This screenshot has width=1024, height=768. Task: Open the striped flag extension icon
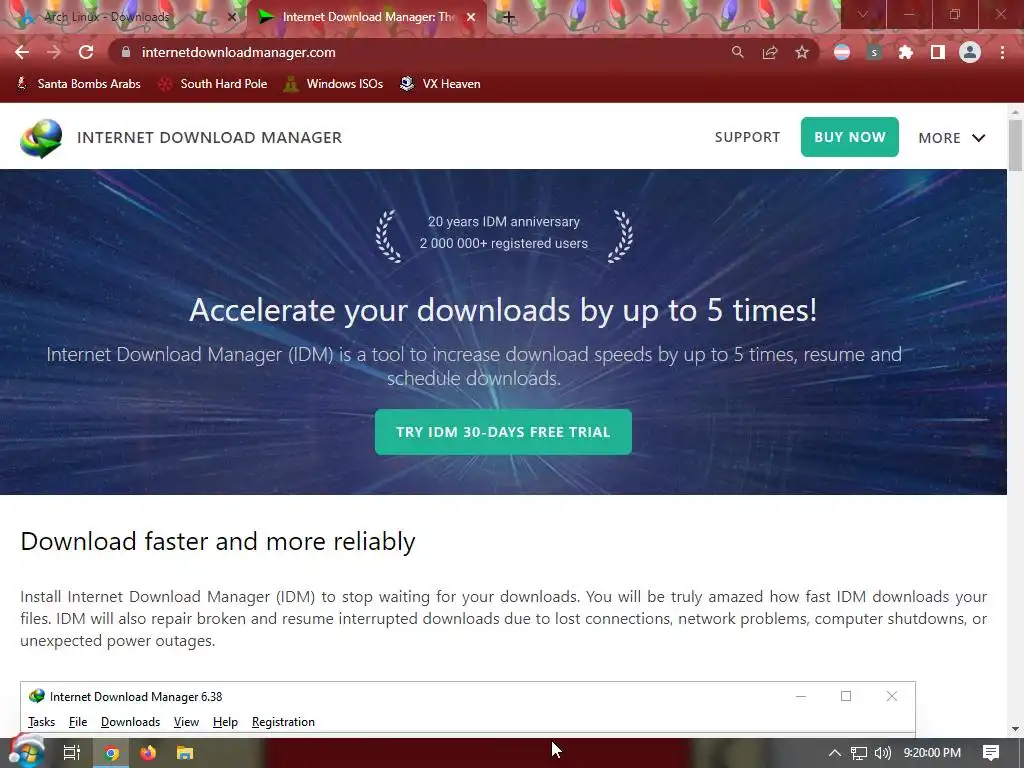(842, 52)
